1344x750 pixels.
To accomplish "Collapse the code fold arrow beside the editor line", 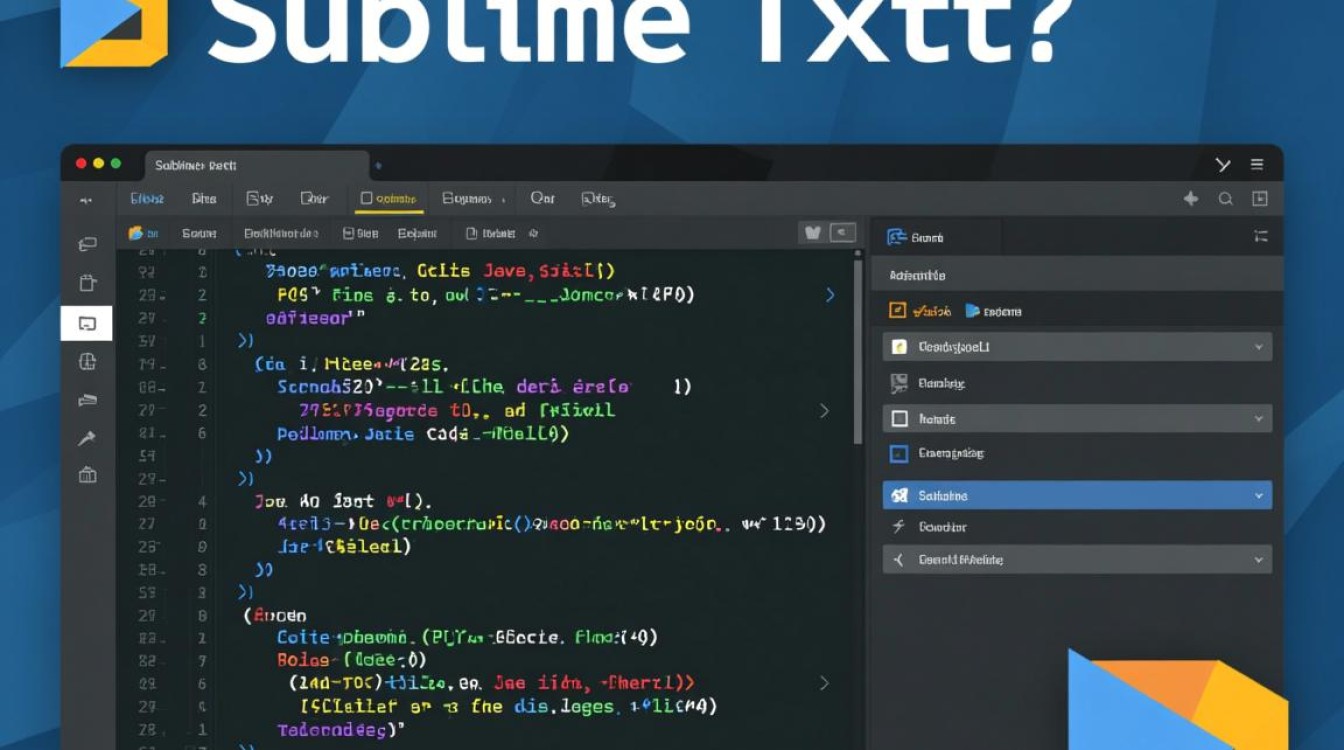I will pos(829,295).
